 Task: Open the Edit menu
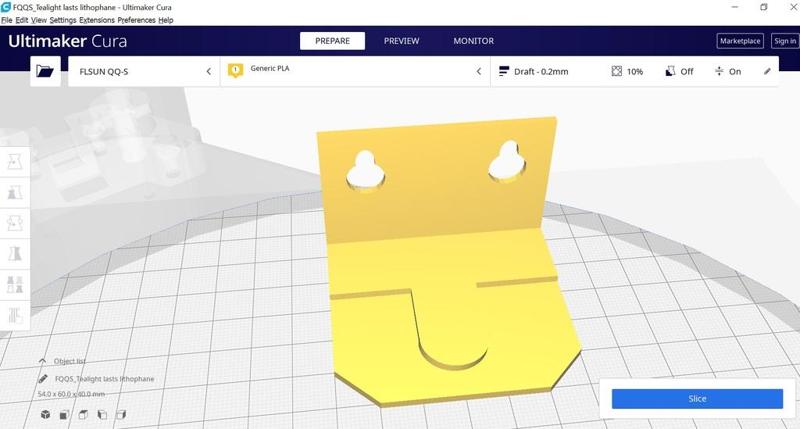click(22, 20)
